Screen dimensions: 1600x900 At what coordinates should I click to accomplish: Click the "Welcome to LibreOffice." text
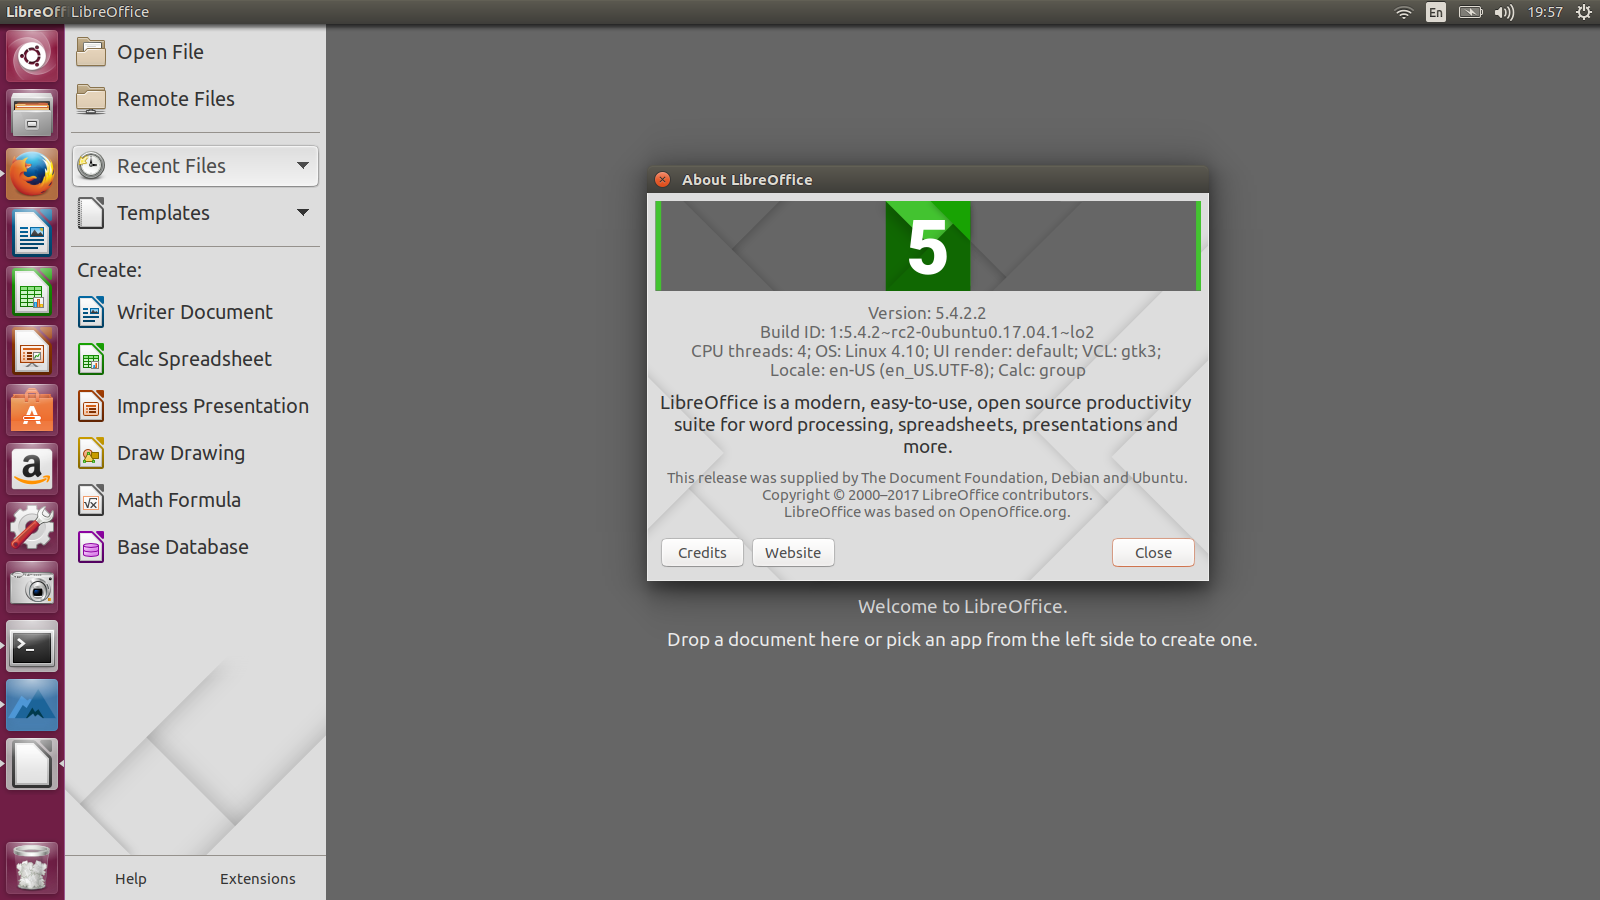click(962, 606)
